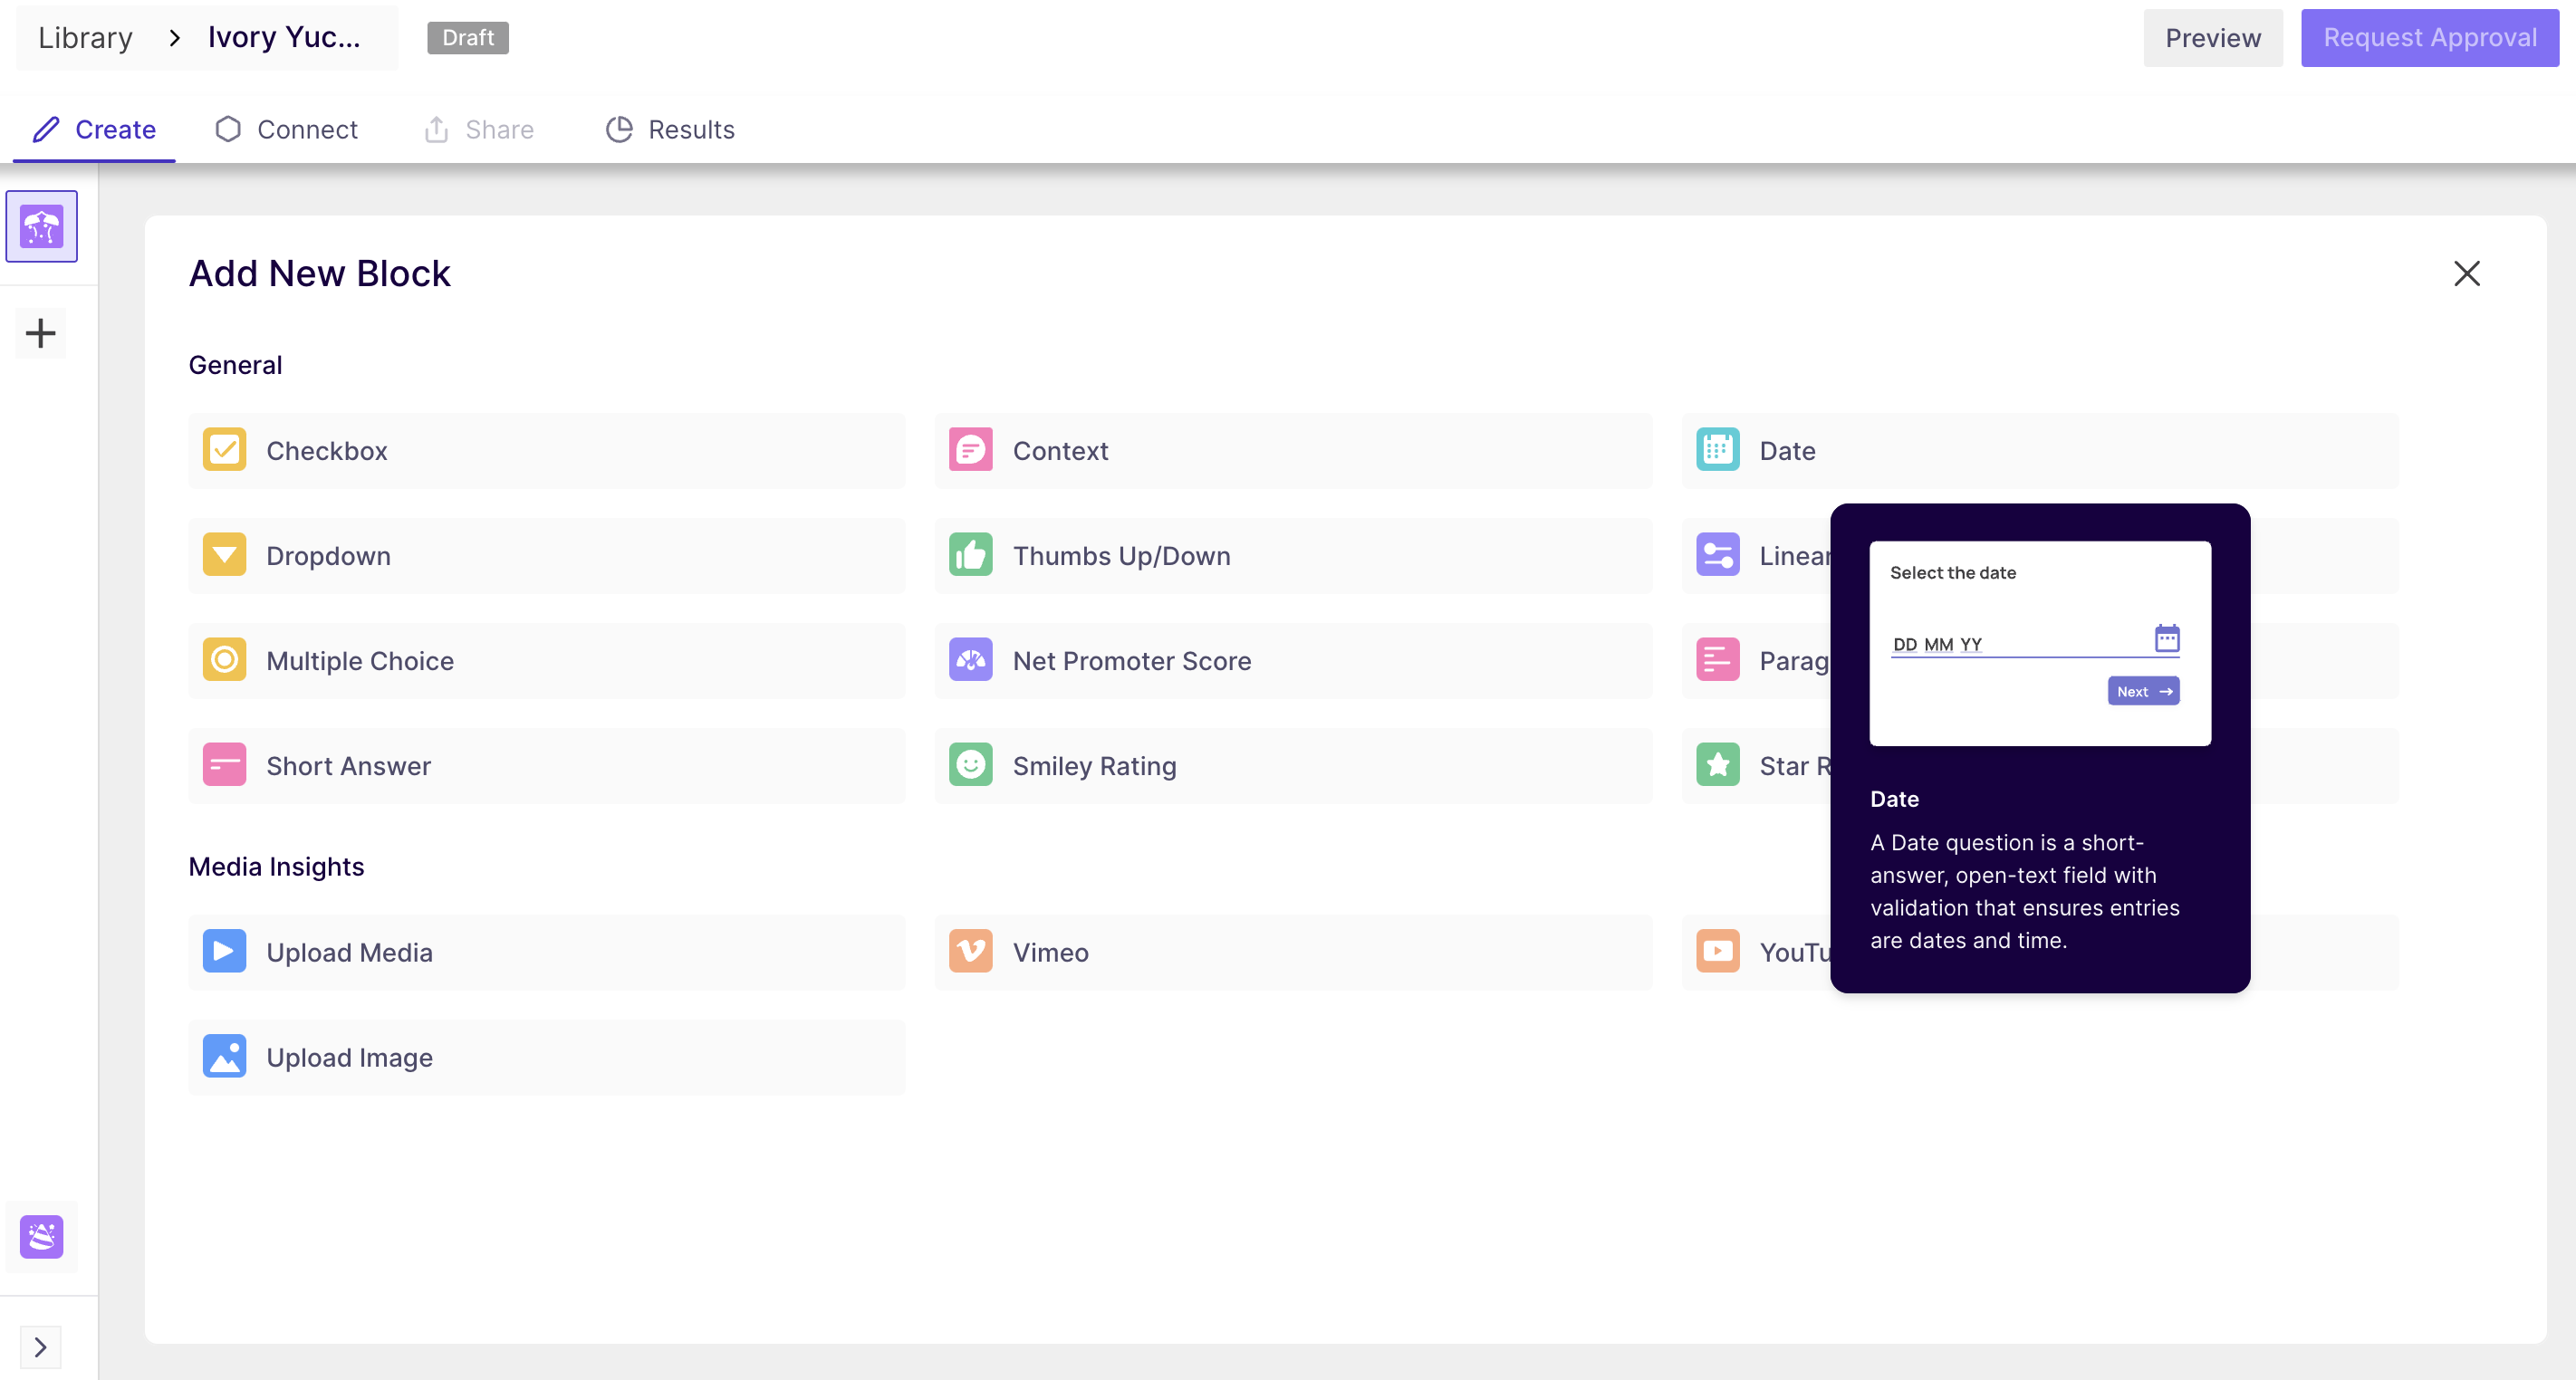
Task: Add a Net Promoter Score block
Action: click(1292, 661)
